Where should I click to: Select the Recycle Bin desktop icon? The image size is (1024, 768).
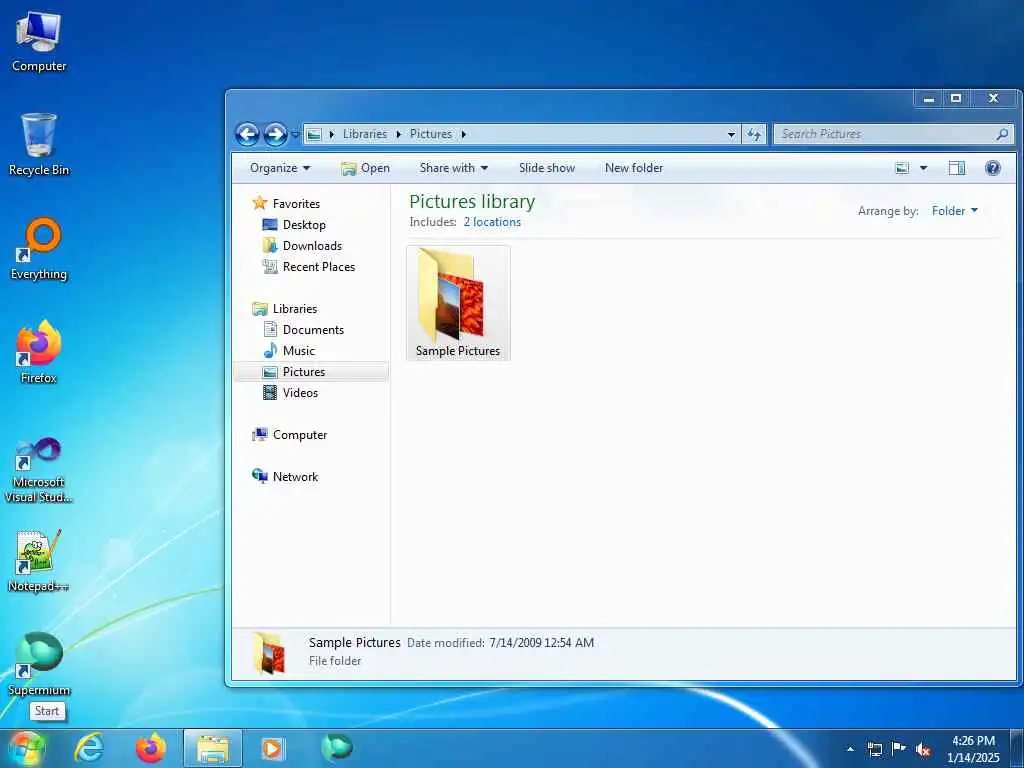[39, 144]
